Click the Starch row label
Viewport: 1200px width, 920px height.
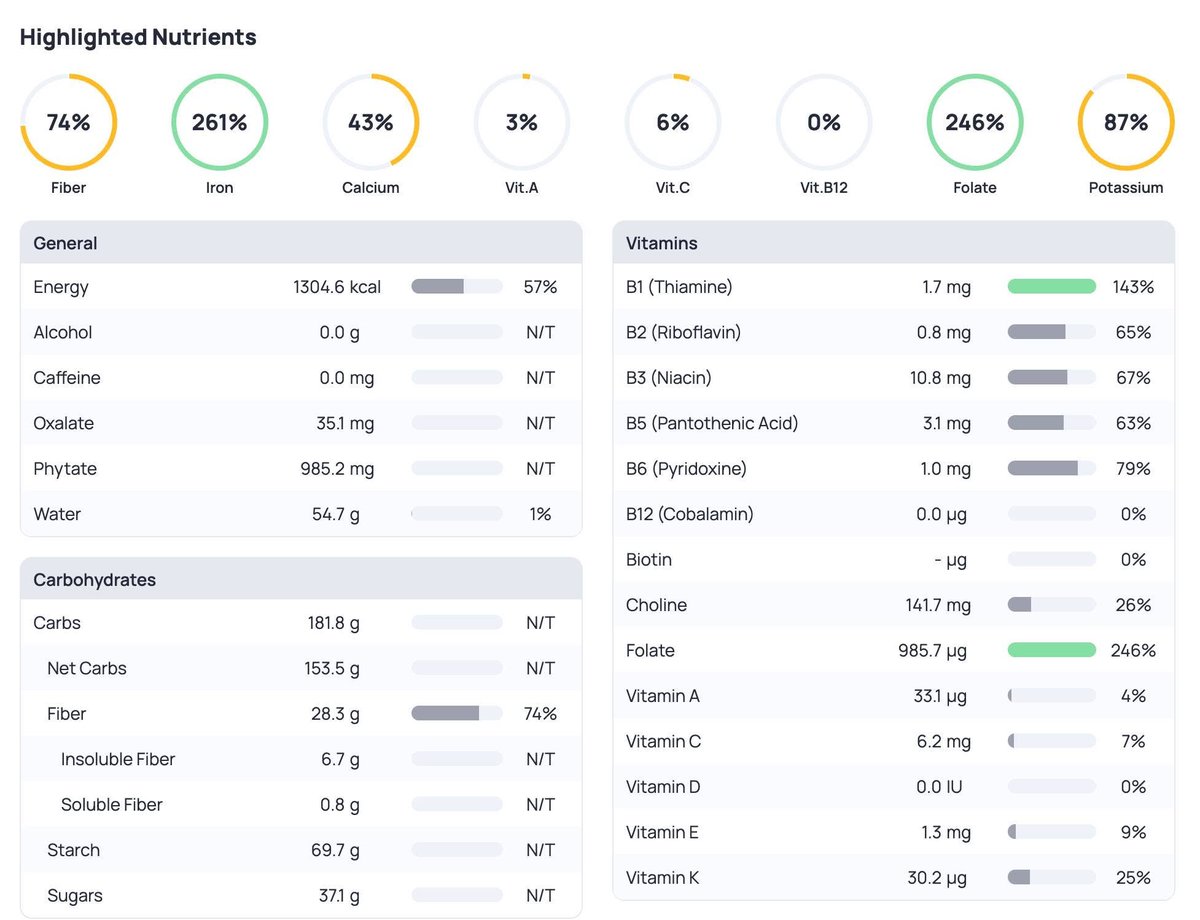74,850
